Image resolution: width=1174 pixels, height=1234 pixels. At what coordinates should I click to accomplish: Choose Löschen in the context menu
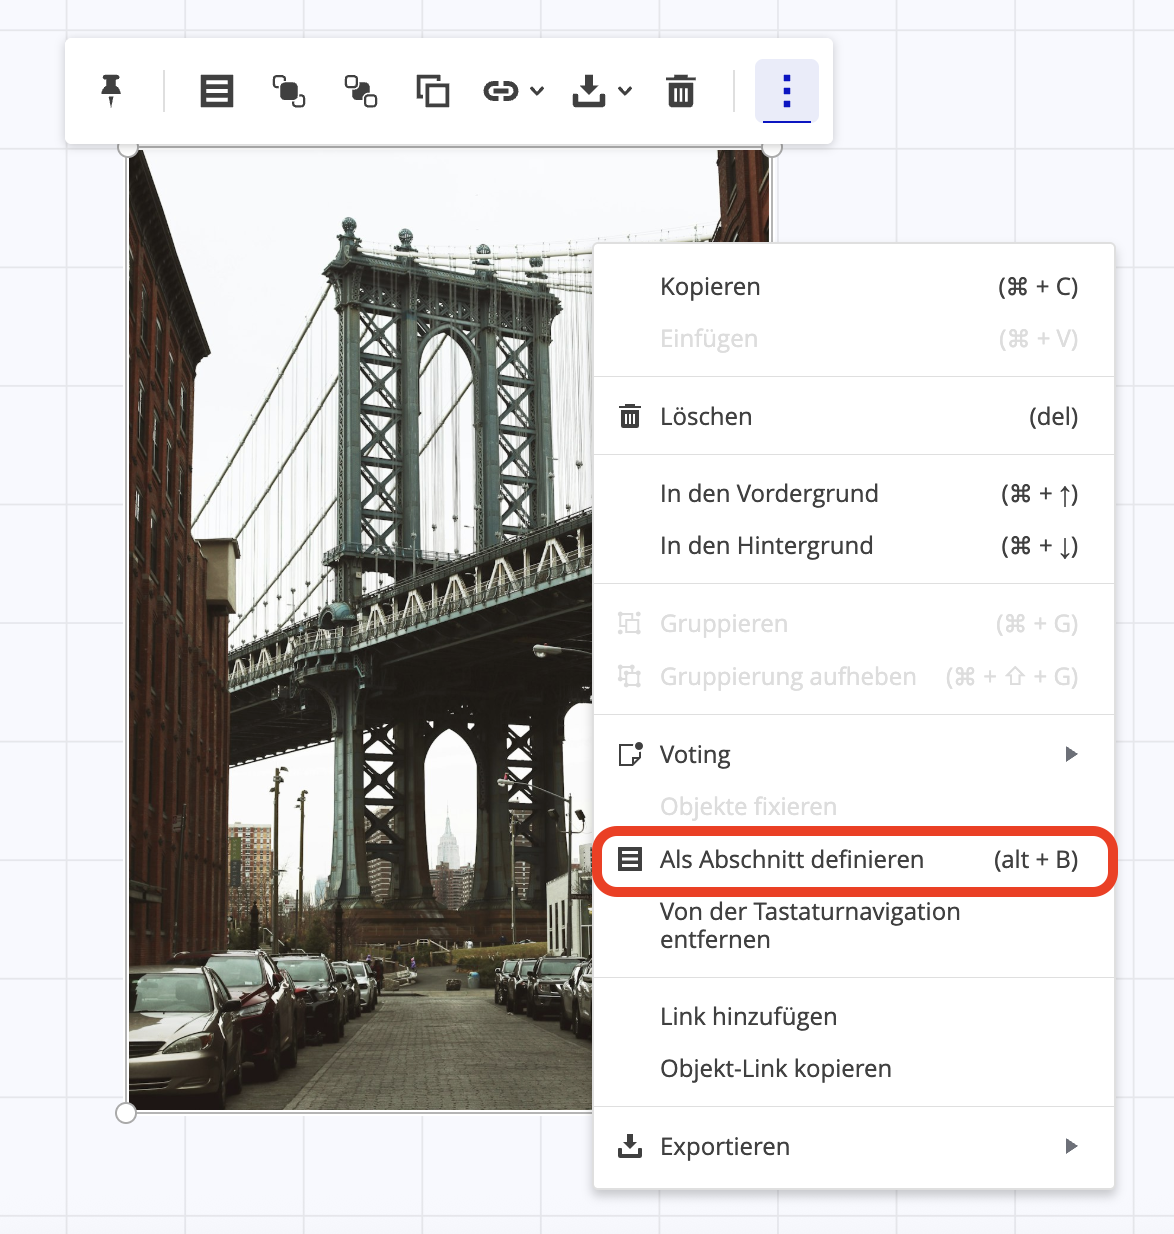pos(706,417)
